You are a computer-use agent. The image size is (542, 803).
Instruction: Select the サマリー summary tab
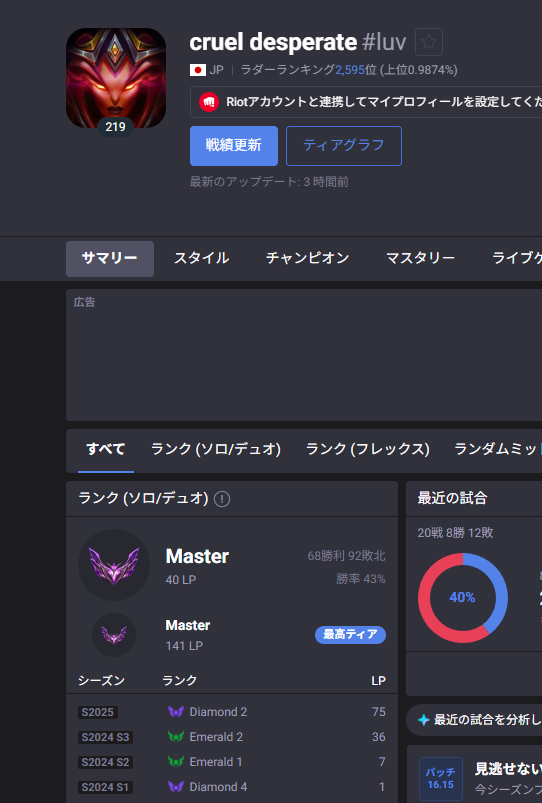tap(110, 259)
